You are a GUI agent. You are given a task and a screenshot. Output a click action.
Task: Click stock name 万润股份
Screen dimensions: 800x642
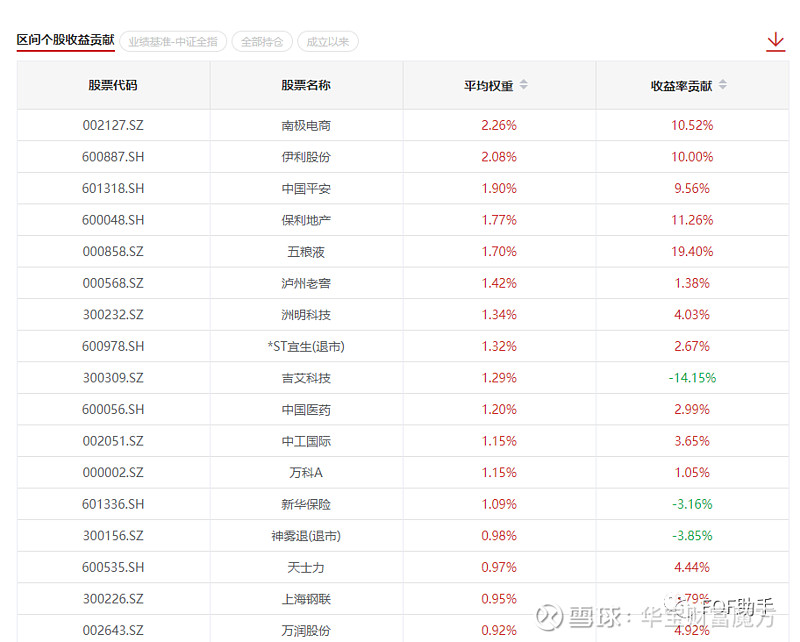306,632
